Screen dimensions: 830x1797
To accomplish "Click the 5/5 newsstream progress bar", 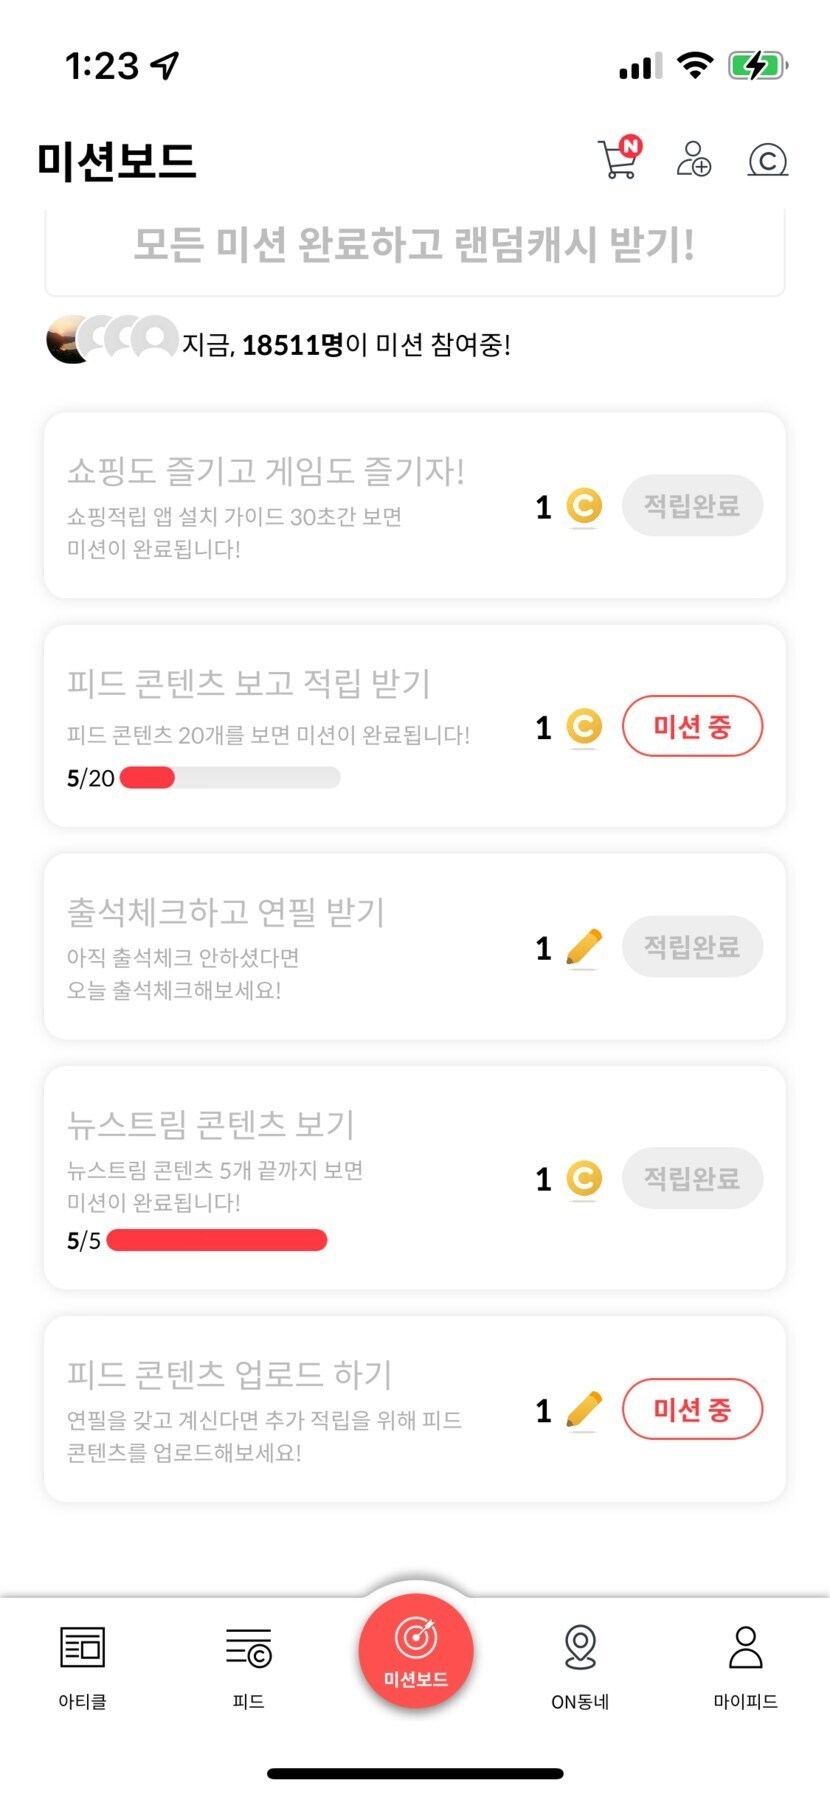I will coord(217,1240).
